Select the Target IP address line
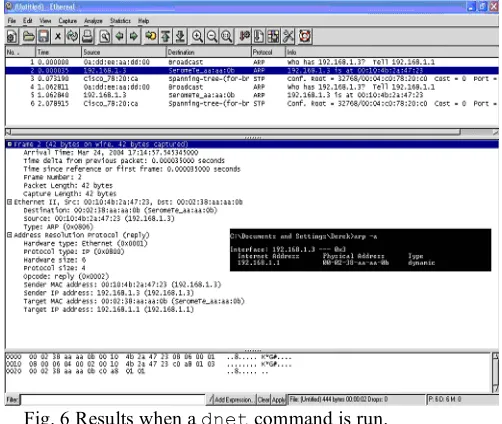The image size is (502, 424). point(108,309)
